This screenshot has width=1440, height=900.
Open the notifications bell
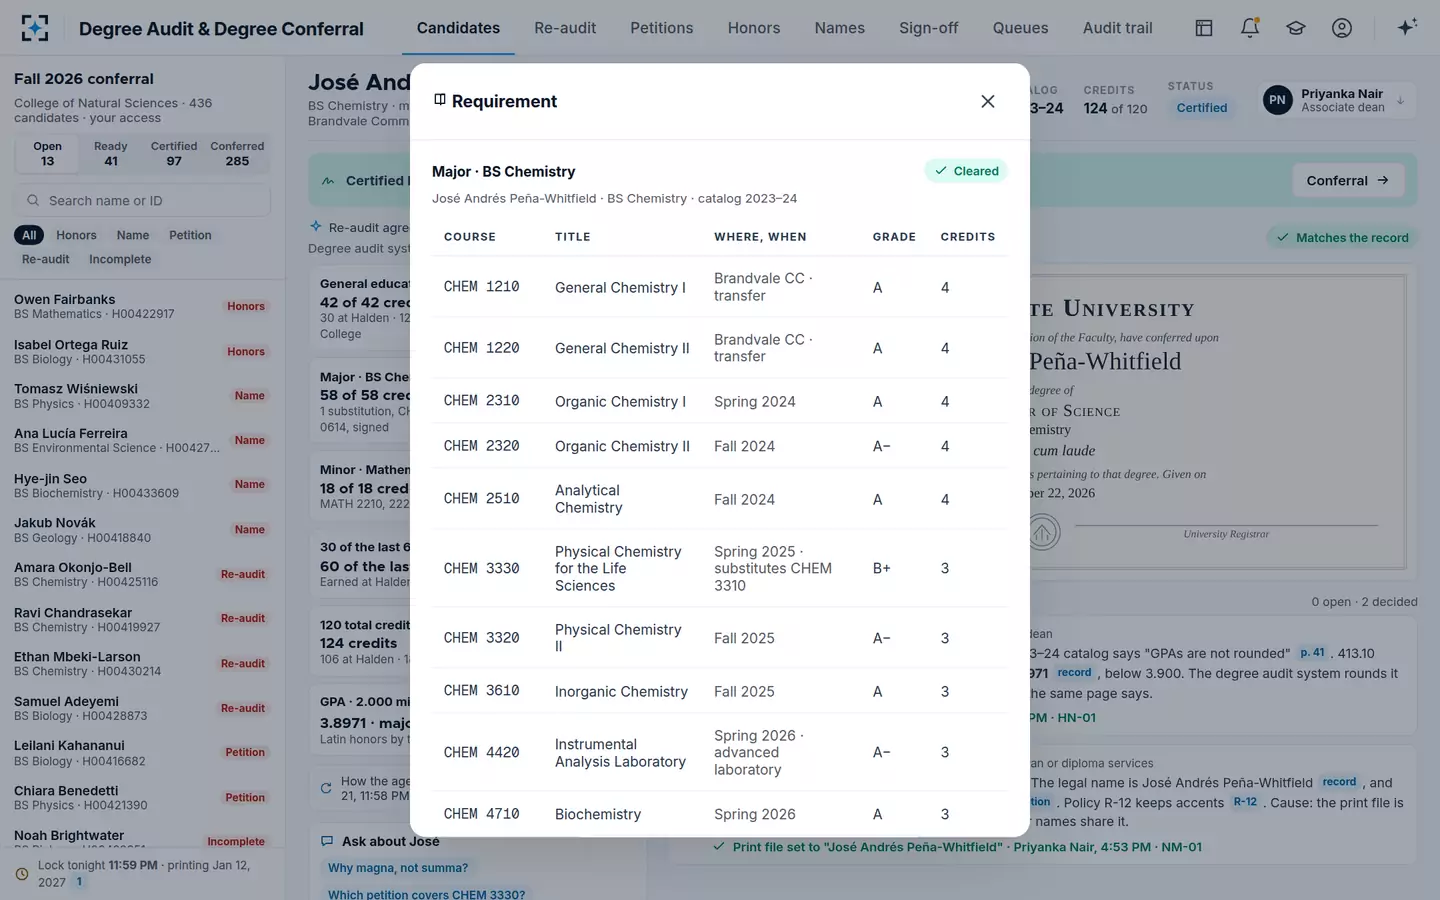pyautogui.click(x=1250, y=28)
